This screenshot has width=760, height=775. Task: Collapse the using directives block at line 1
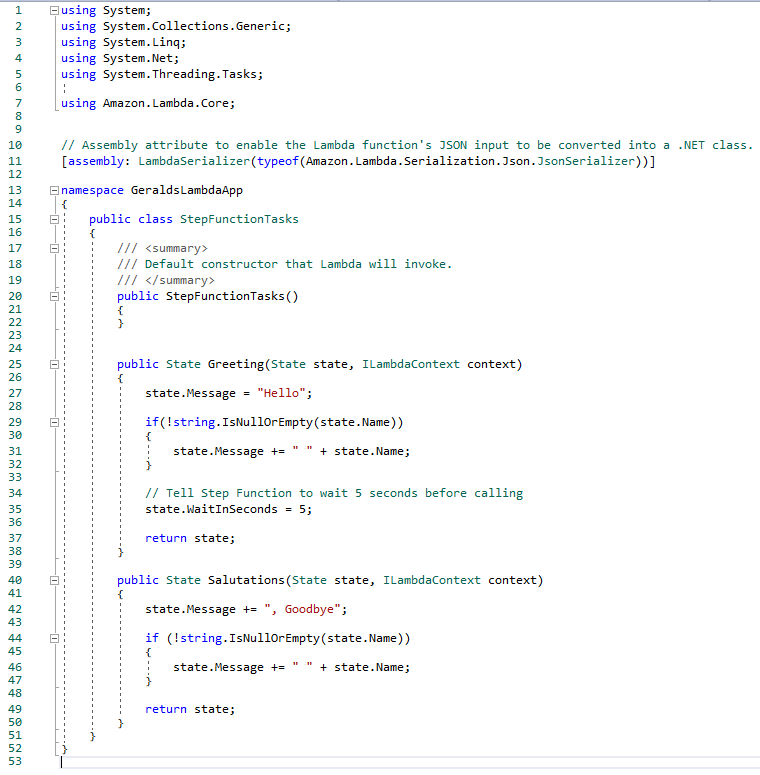(54, 10)
